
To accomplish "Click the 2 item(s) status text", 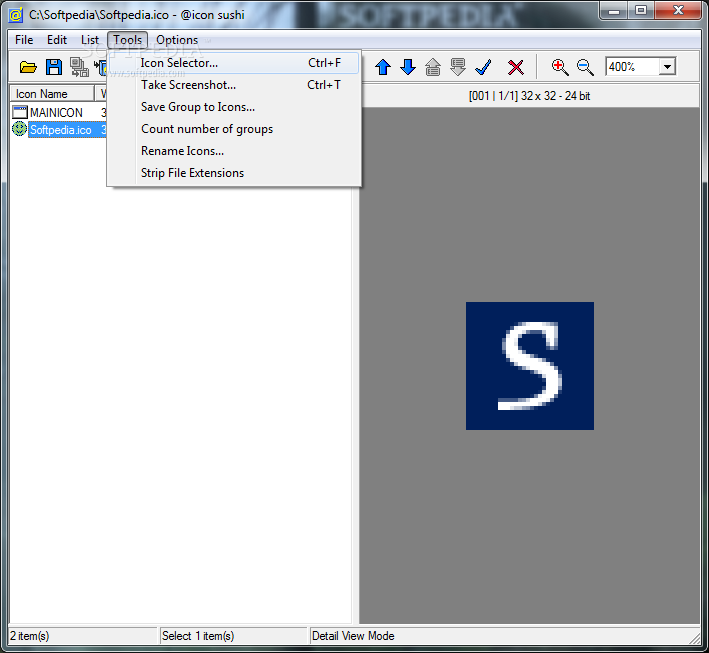I will pos(29,636).
